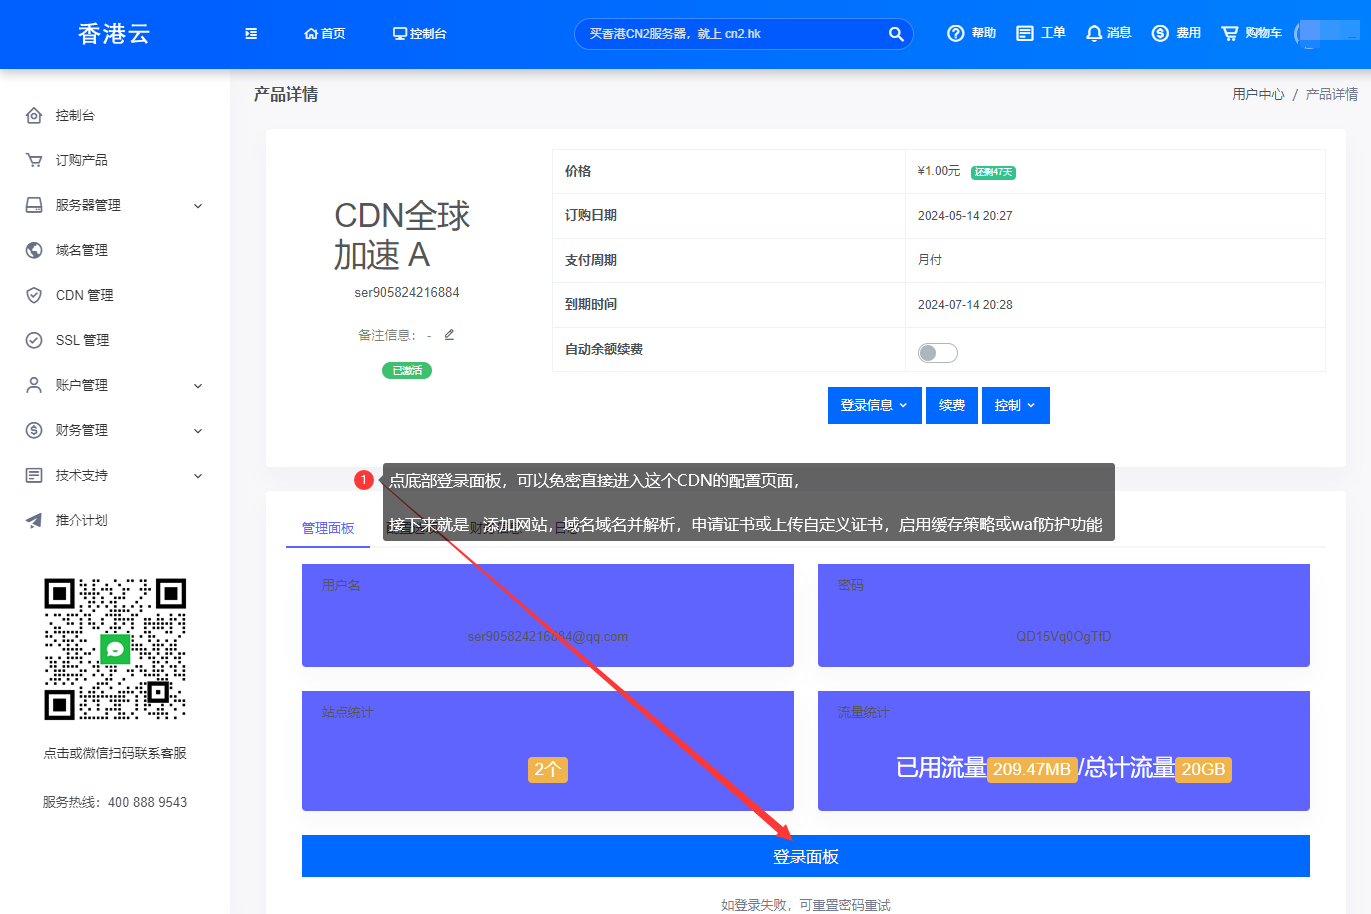Toggle the sidebar collapse icon in header

pyautogui.click(x=251, y=34)
